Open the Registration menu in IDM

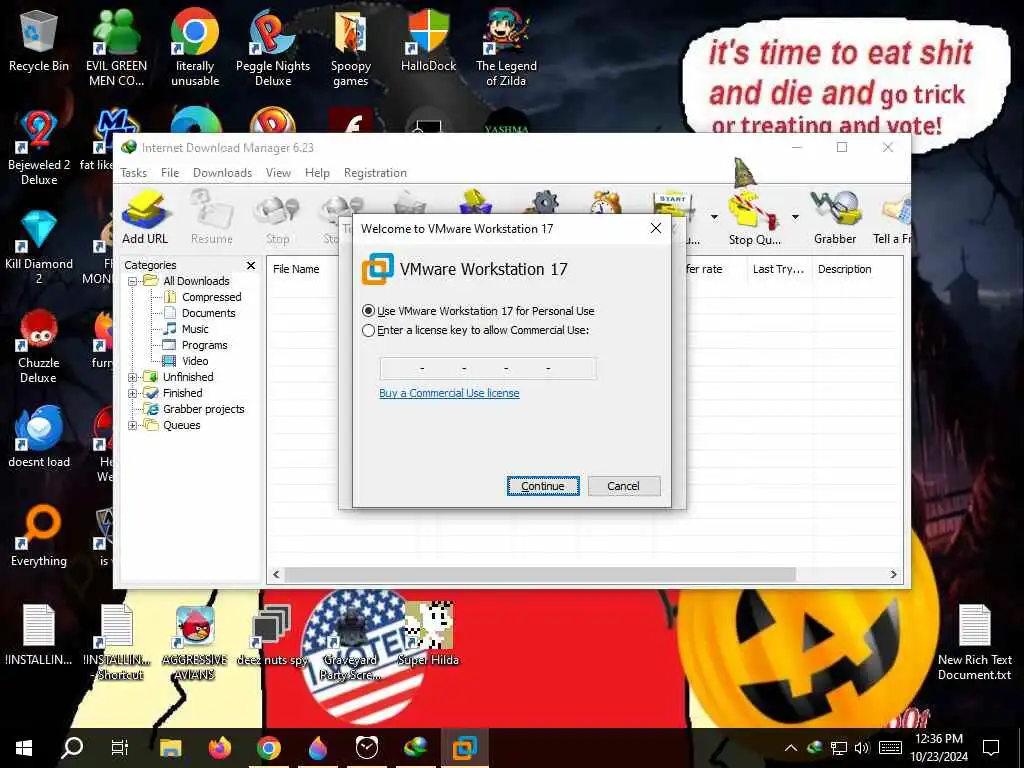[x=376, y=173]
